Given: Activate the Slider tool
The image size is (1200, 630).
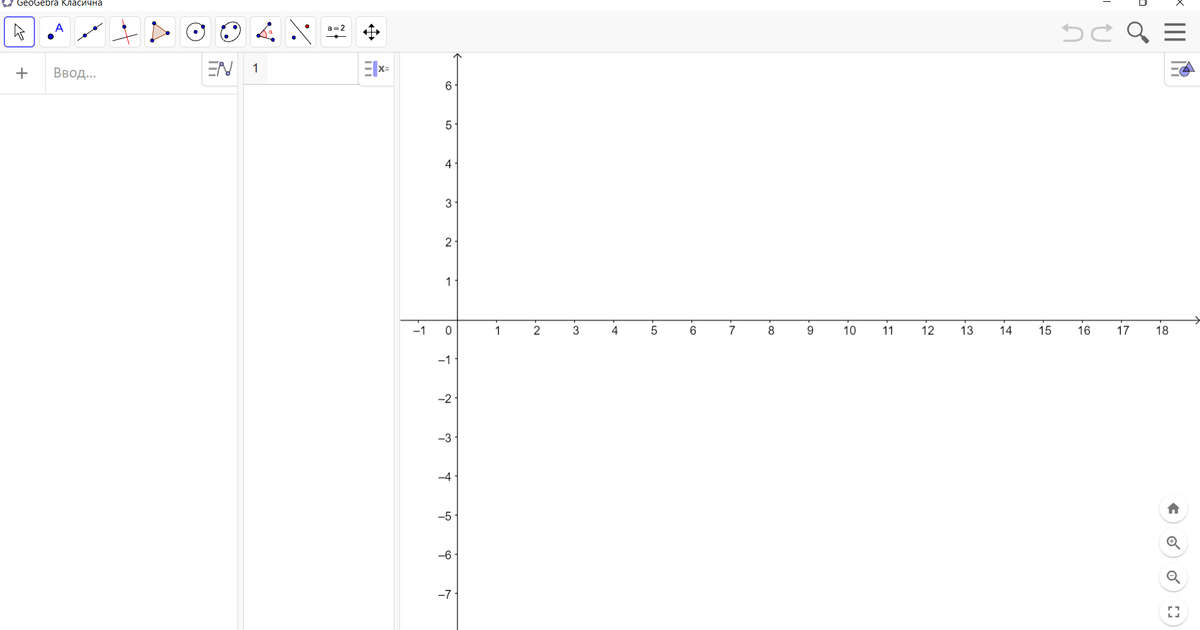Looking at the screenshot, I should 334,31.
